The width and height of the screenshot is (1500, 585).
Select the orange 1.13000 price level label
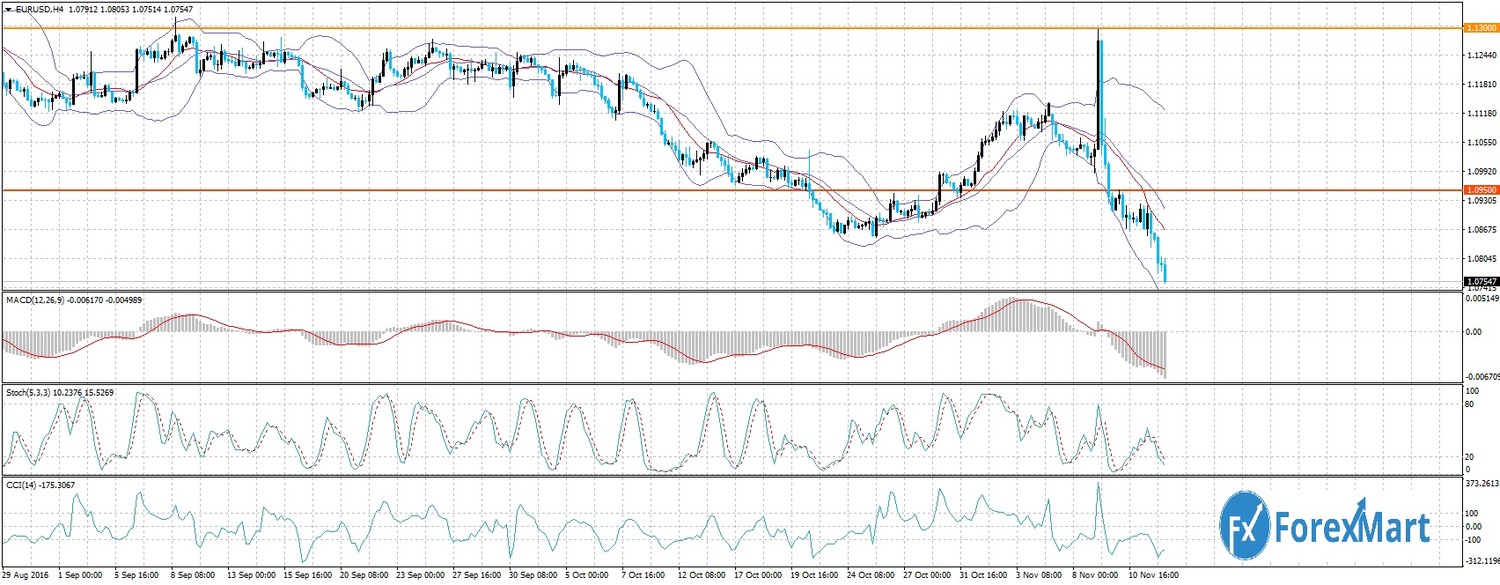coord(1479,28)
